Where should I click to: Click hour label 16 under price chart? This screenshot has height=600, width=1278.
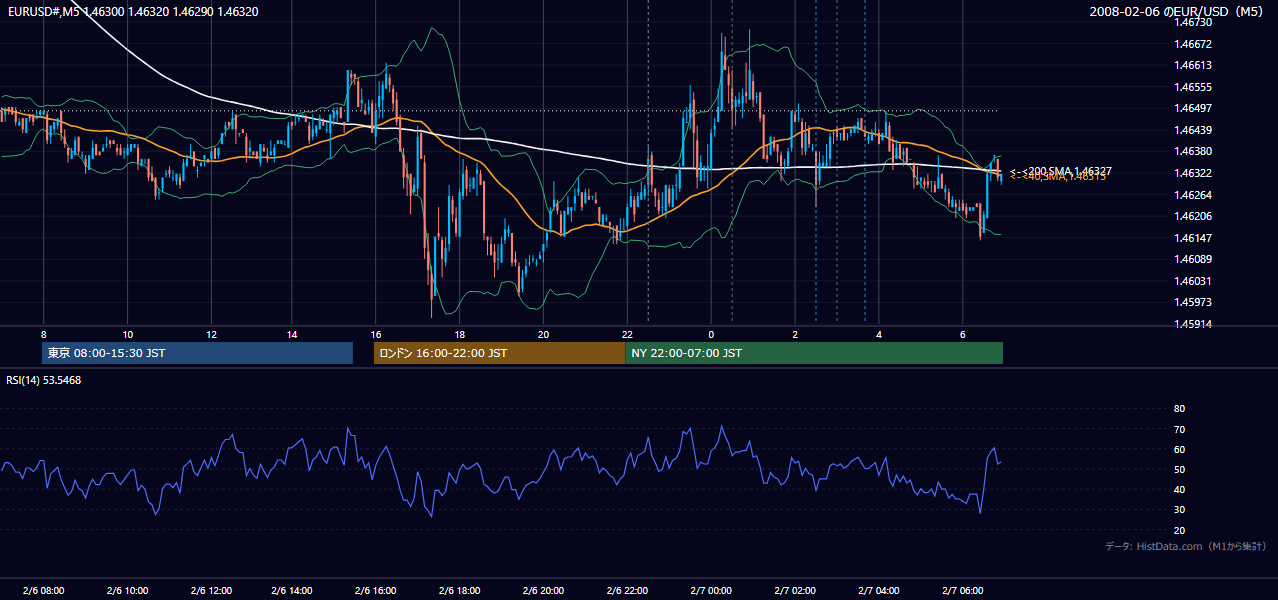pyautogui.click(x=376, y=334)
